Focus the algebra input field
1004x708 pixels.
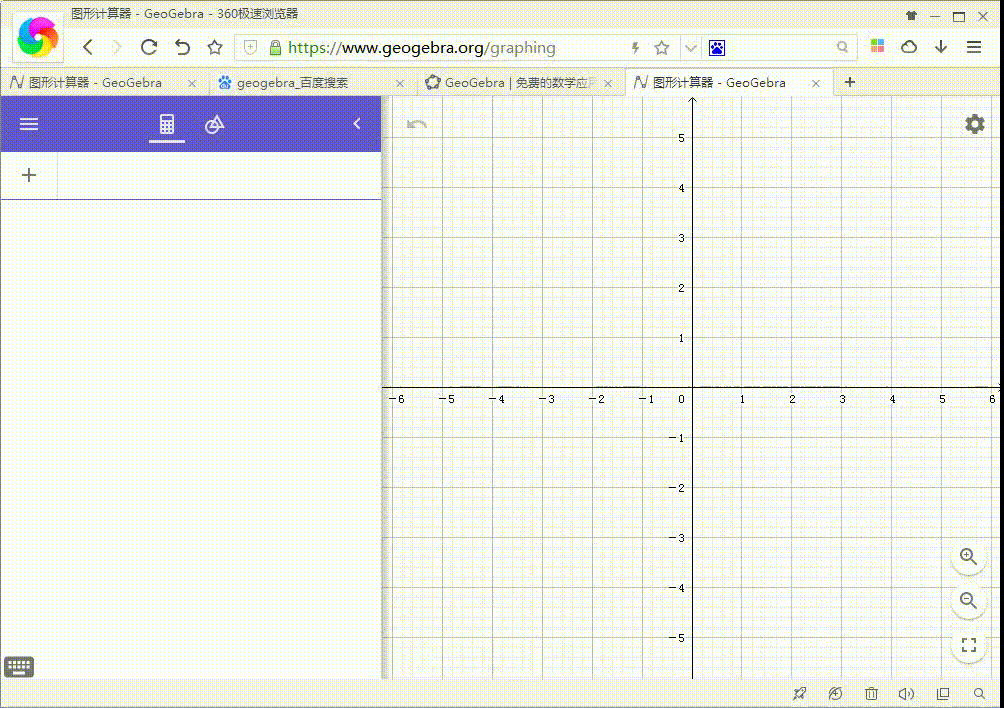click(x=219, y=175)
